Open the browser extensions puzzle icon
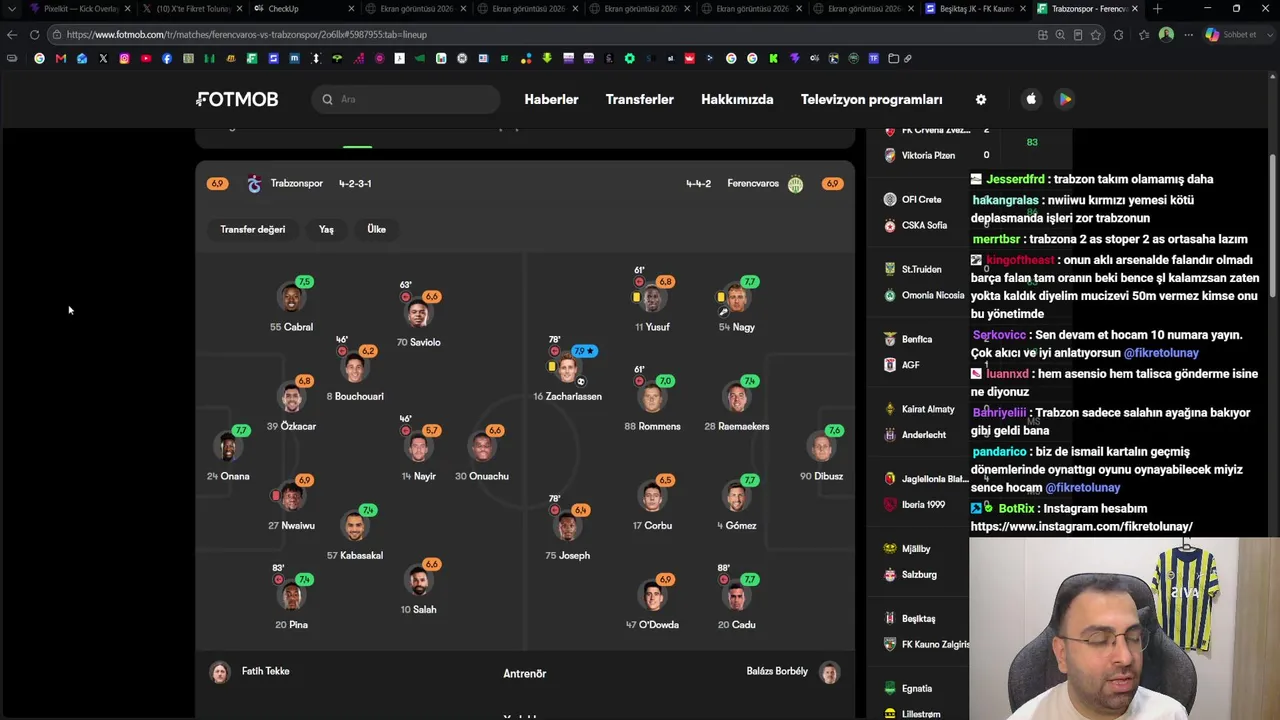Screen dimensions: 1280x720 (1118, 34)
